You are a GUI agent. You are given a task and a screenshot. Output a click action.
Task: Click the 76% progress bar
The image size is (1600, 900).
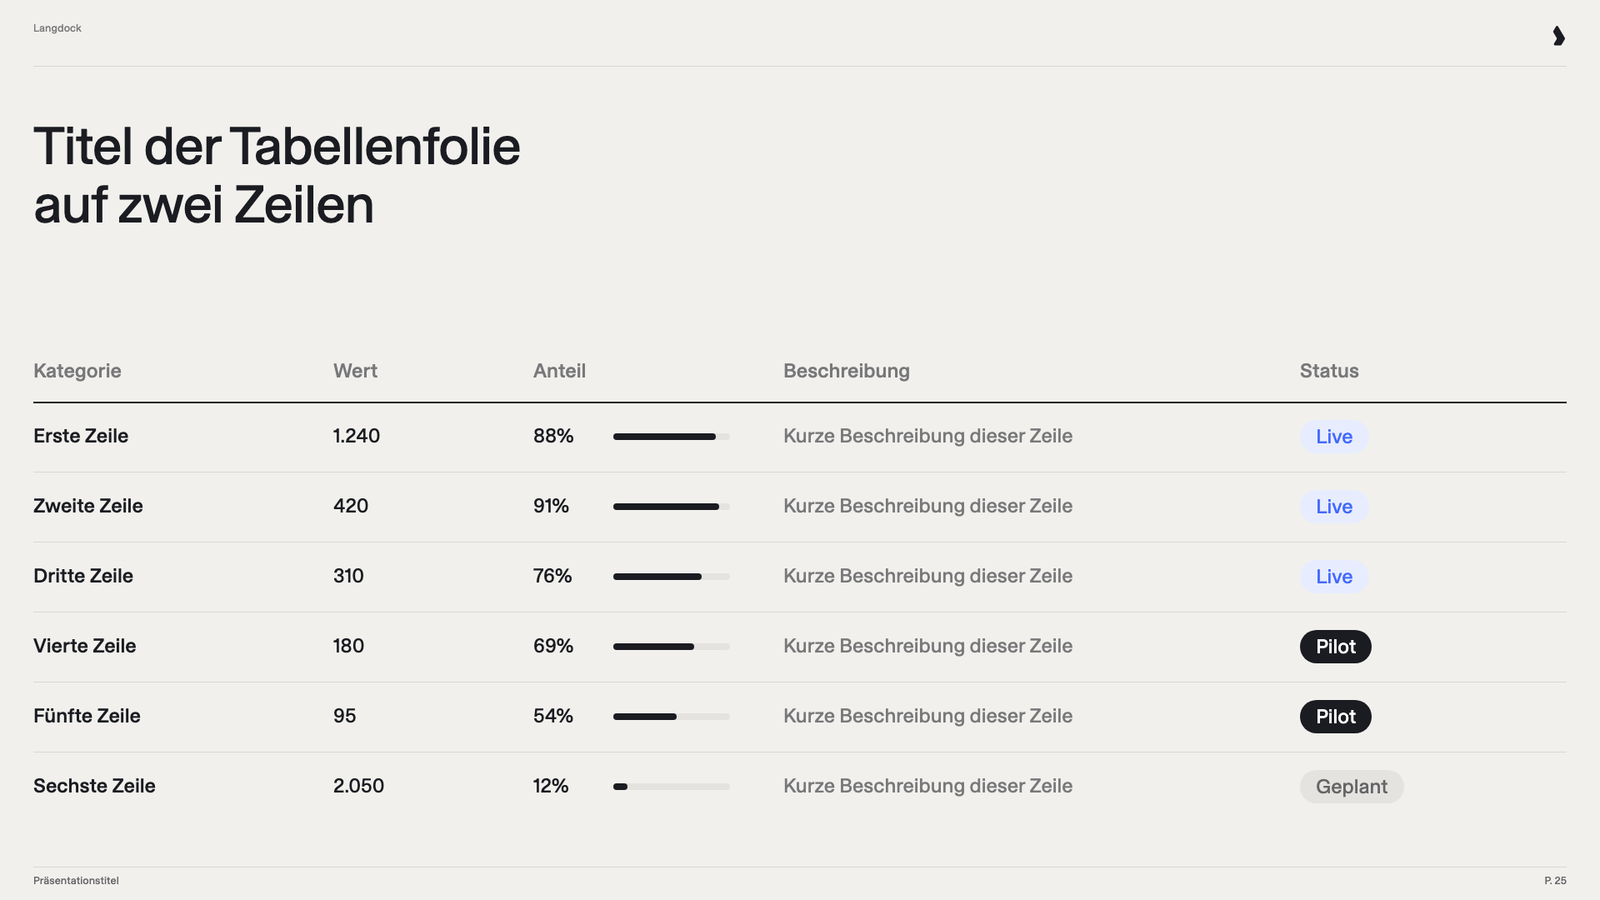coord(671,577)
